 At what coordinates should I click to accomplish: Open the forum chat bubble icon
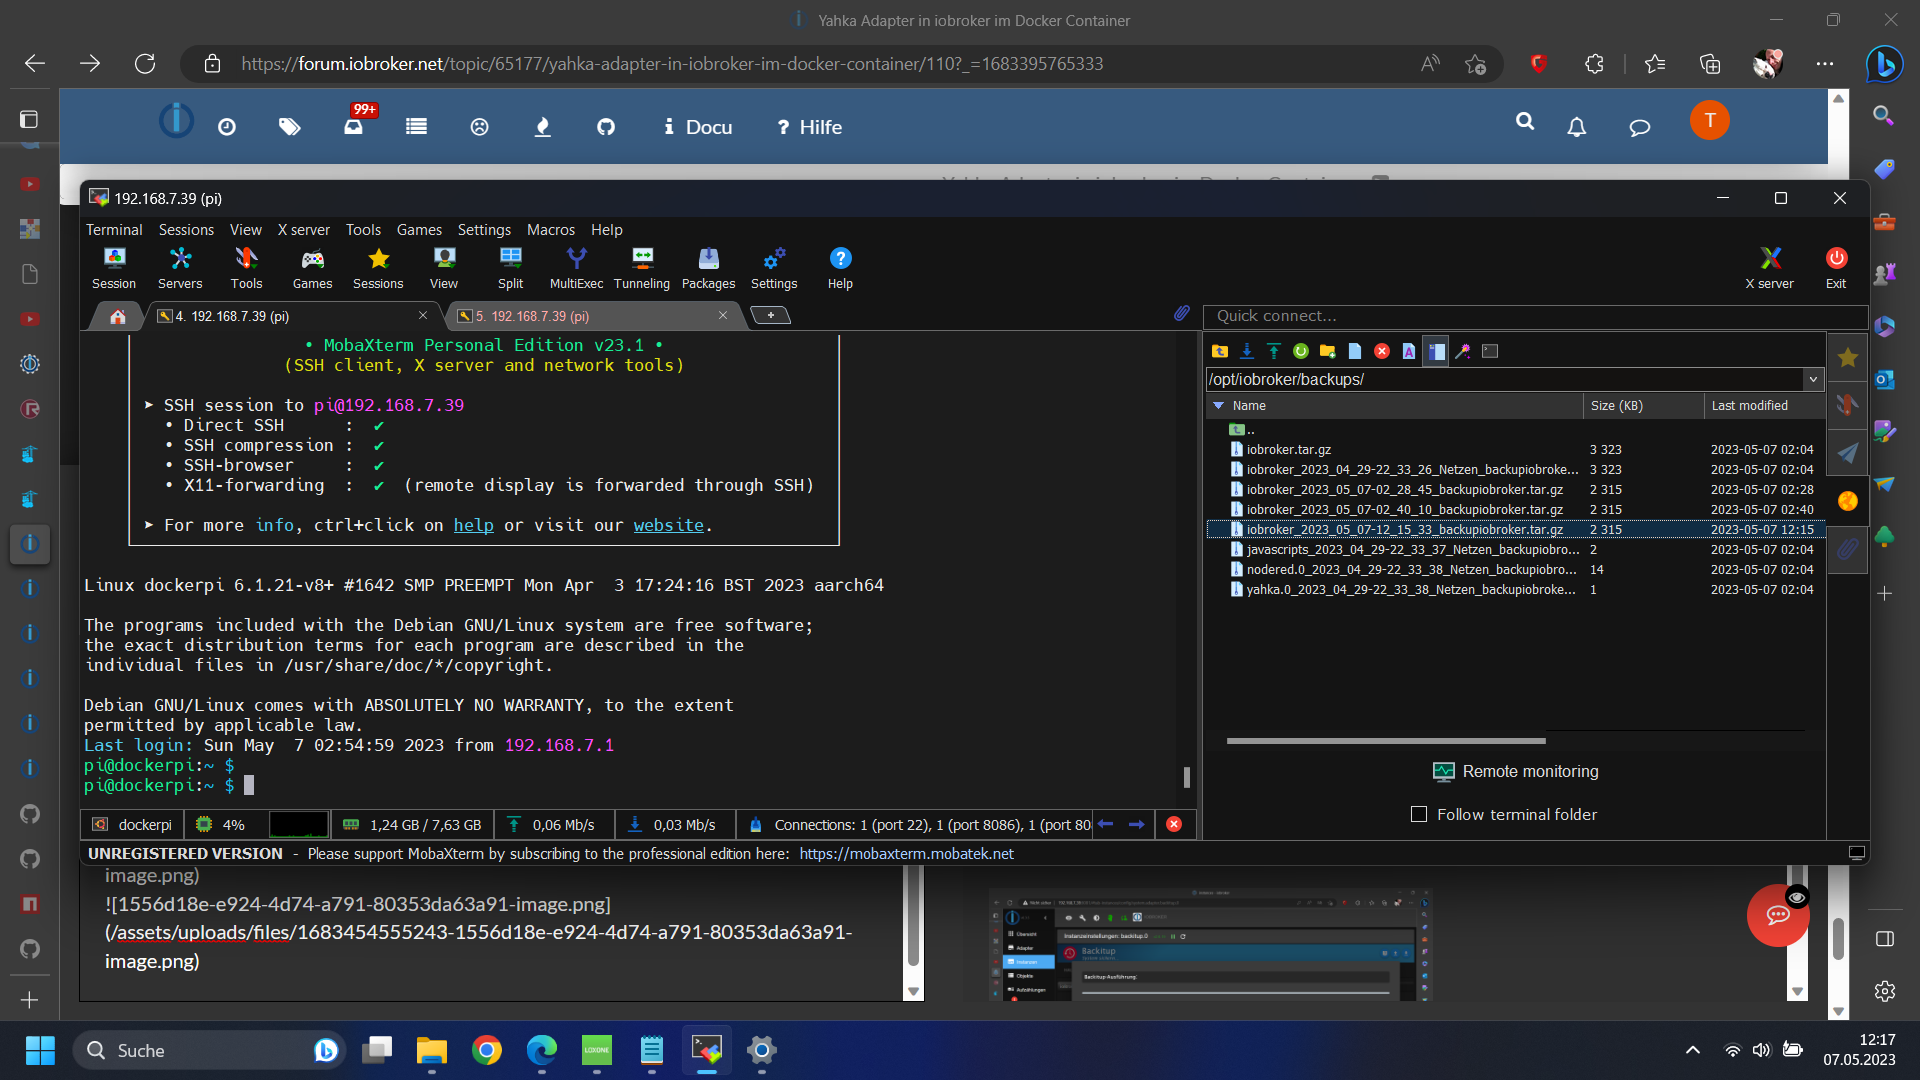click(x=1639, y=127)
